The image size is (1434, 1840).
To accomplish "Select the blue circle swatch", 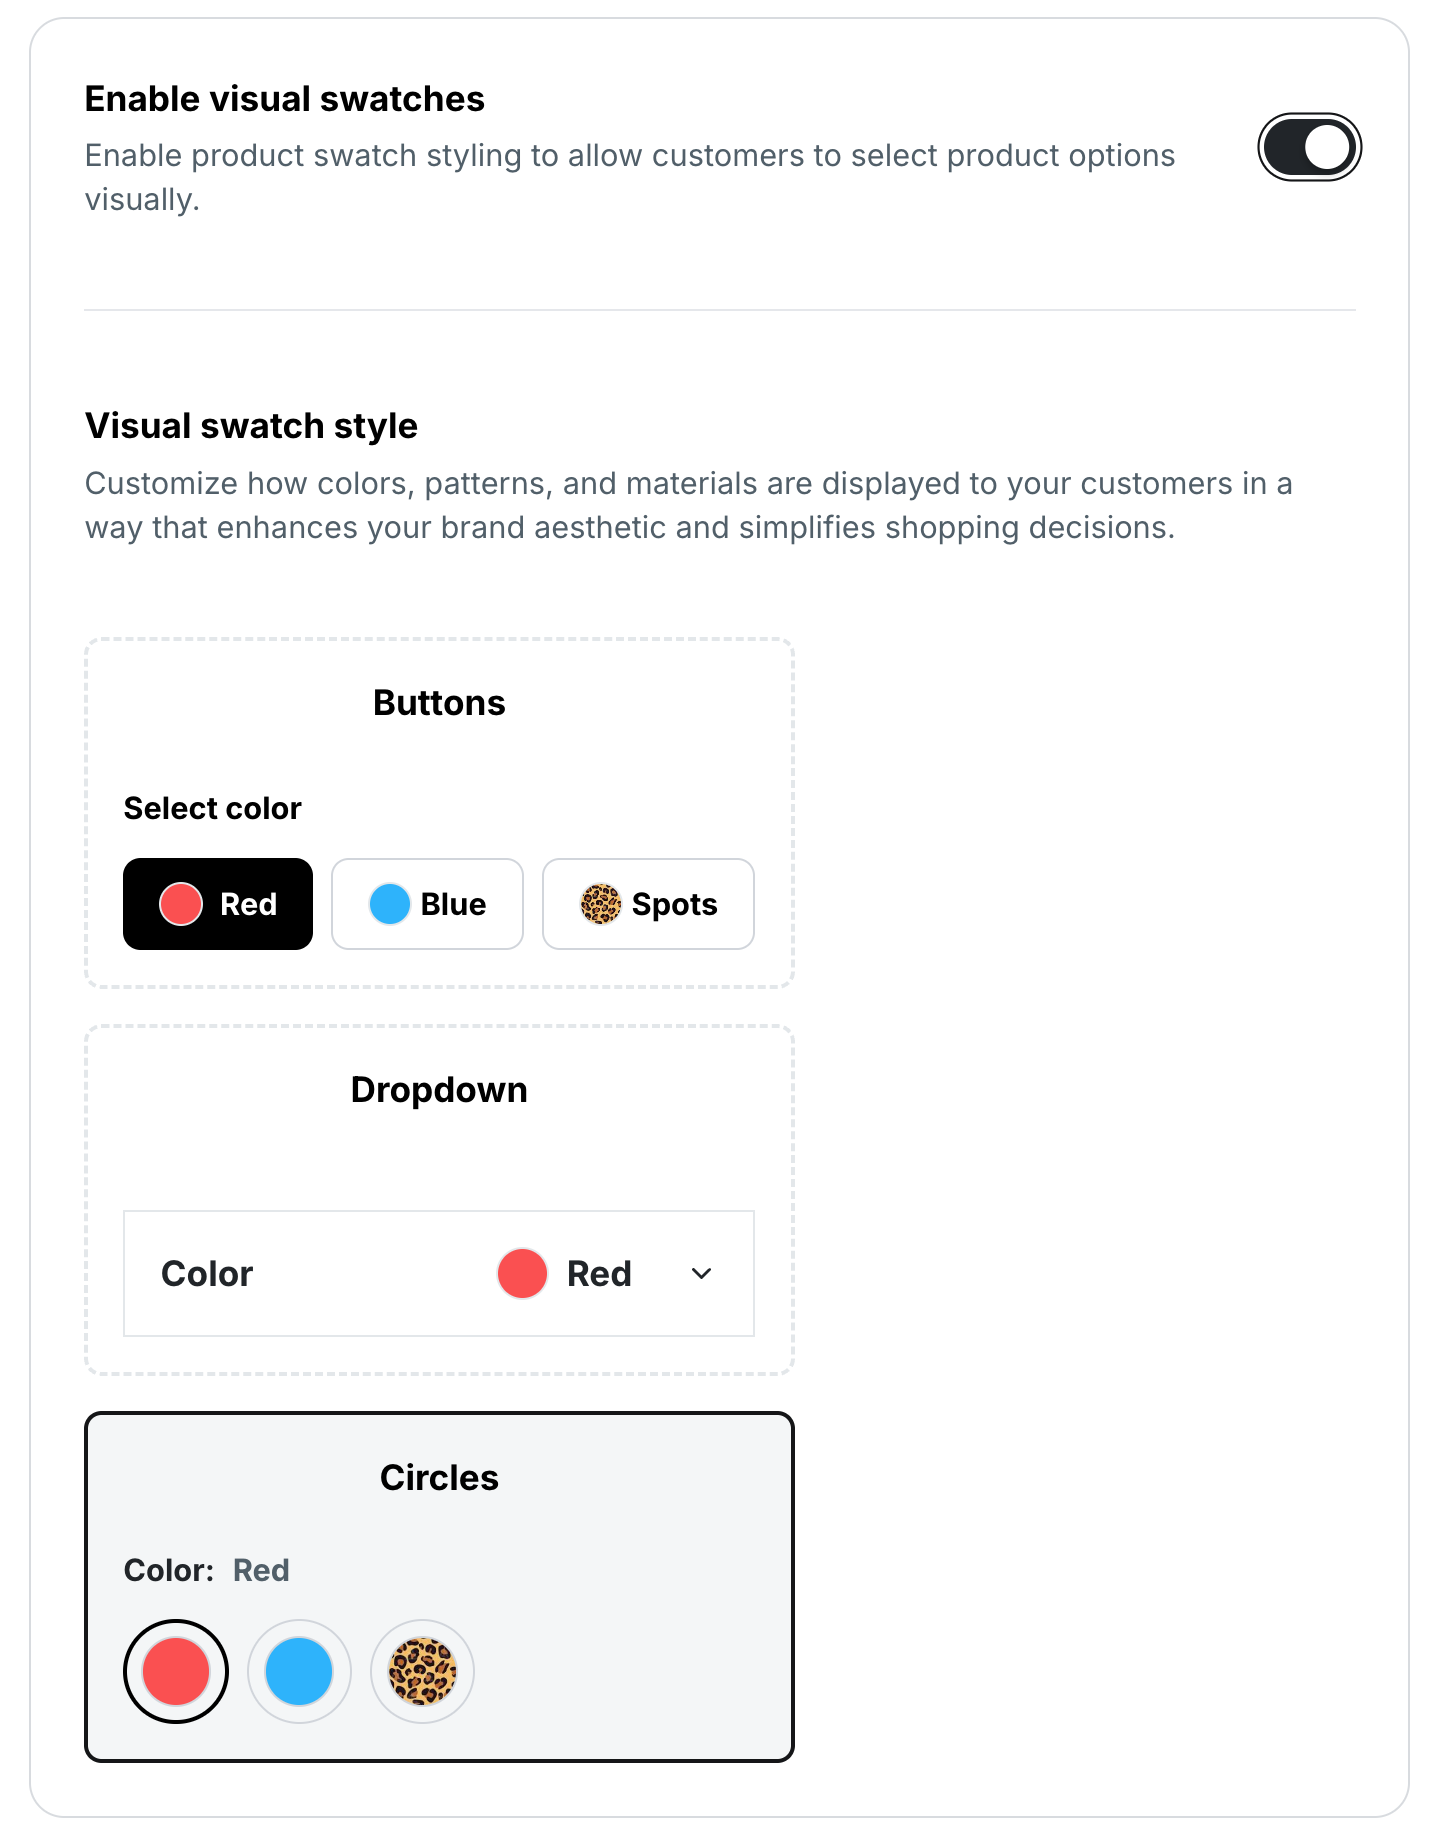I will (299, 1671).
